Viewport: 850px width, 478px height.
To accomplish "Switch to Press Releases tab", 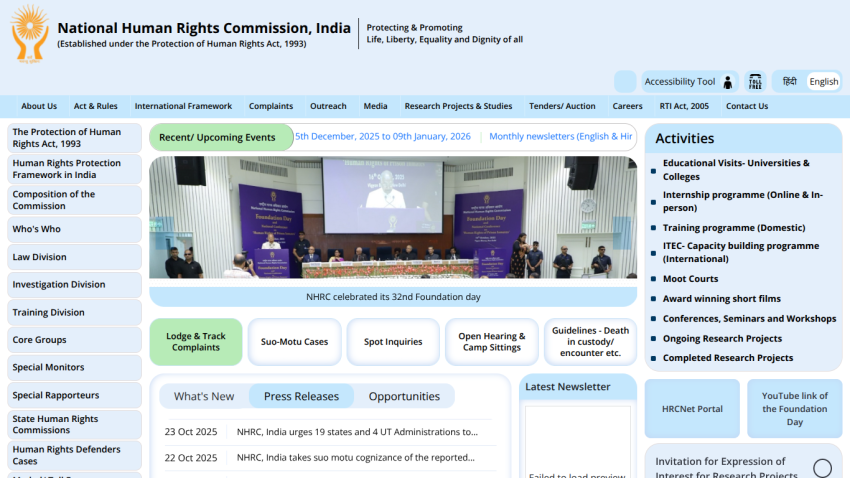I will click(x=301, y=396).
